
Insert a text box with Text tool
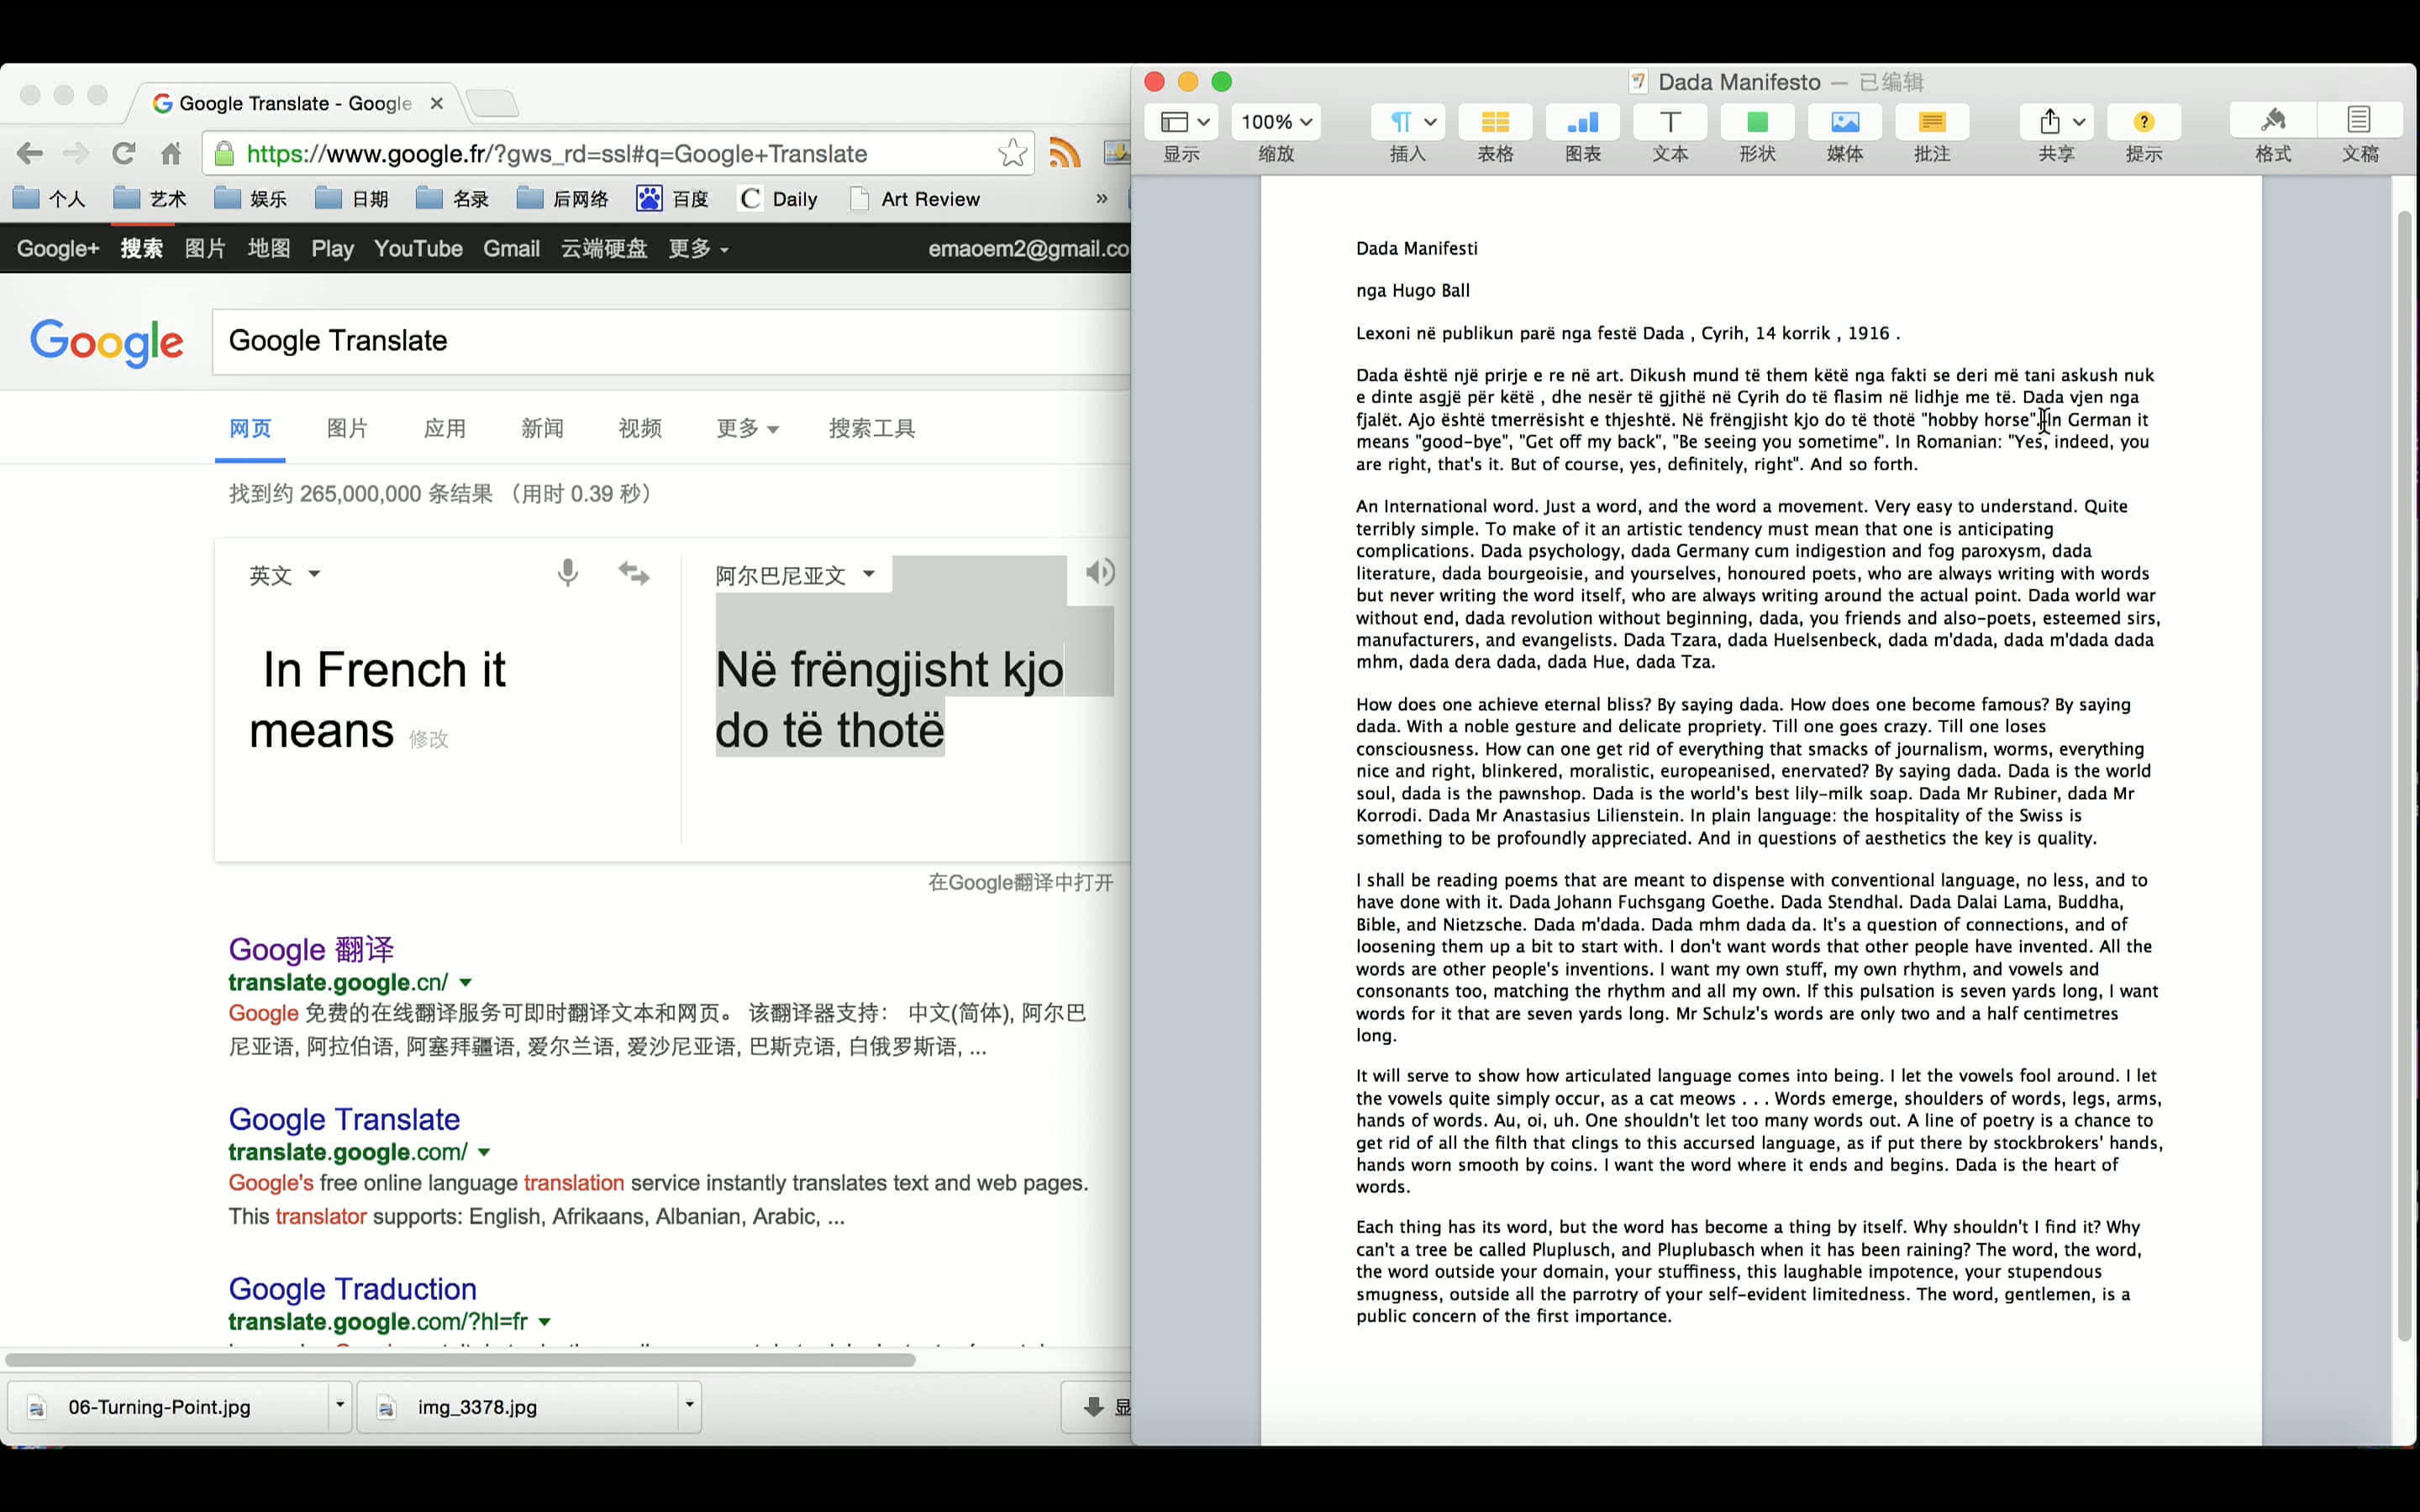(x=1669, y=122)
